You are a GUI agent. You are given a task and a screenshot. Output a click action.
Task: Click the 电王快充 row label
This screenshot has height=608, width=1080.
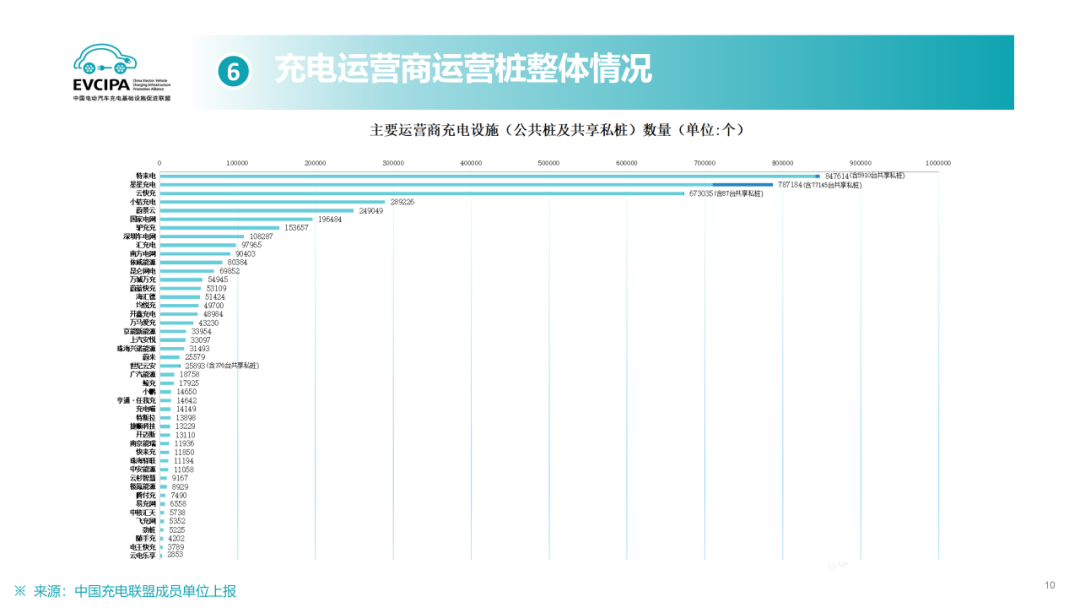point(143,547)
